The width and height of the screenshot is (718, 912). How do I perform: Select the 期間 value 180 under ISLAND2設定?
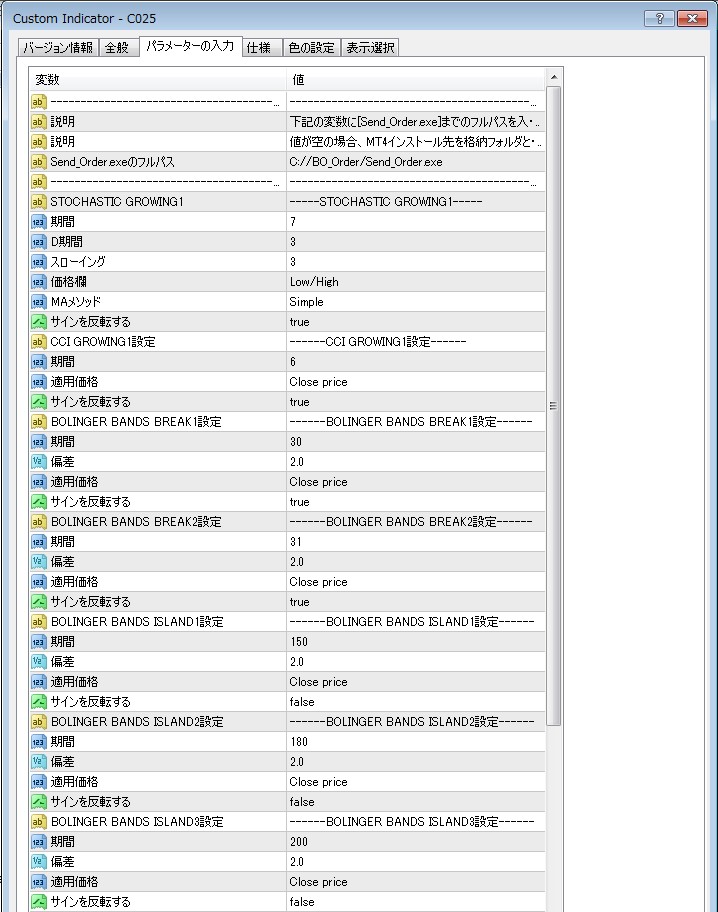pyautogui.click(x=299, y=742)
